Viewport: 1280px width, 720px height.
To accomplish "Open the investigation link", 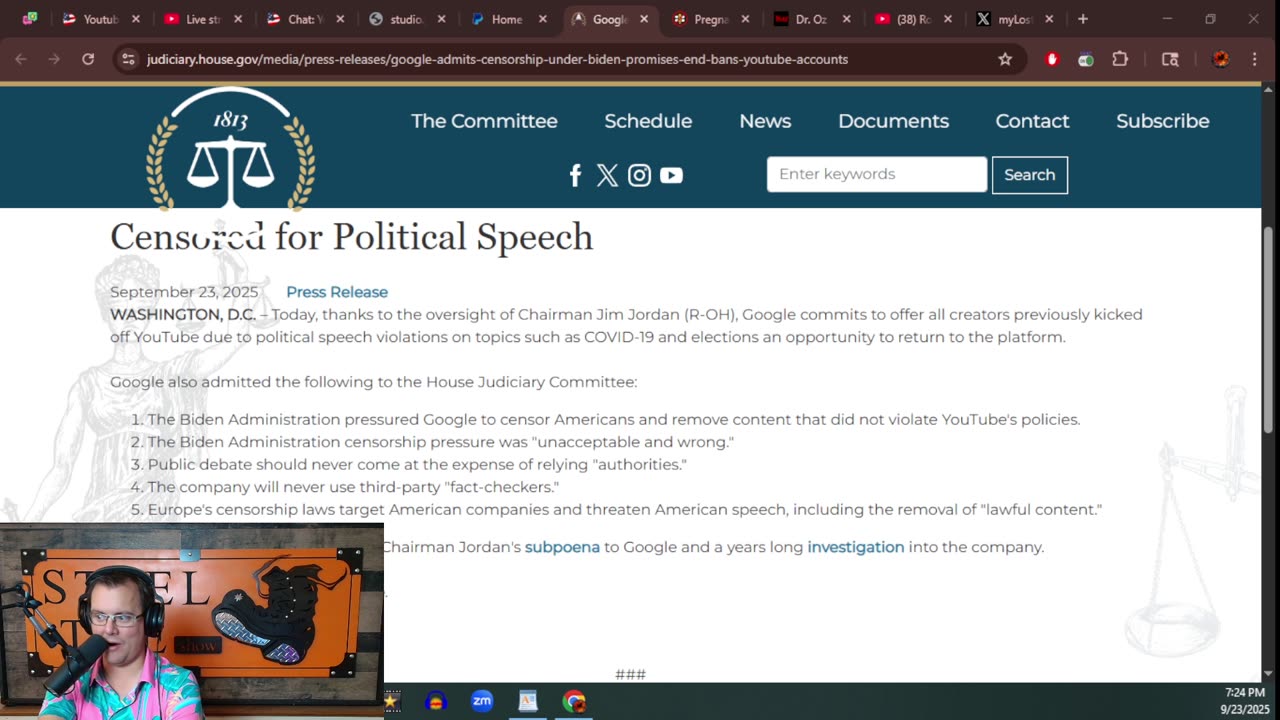I will point(855,547).
